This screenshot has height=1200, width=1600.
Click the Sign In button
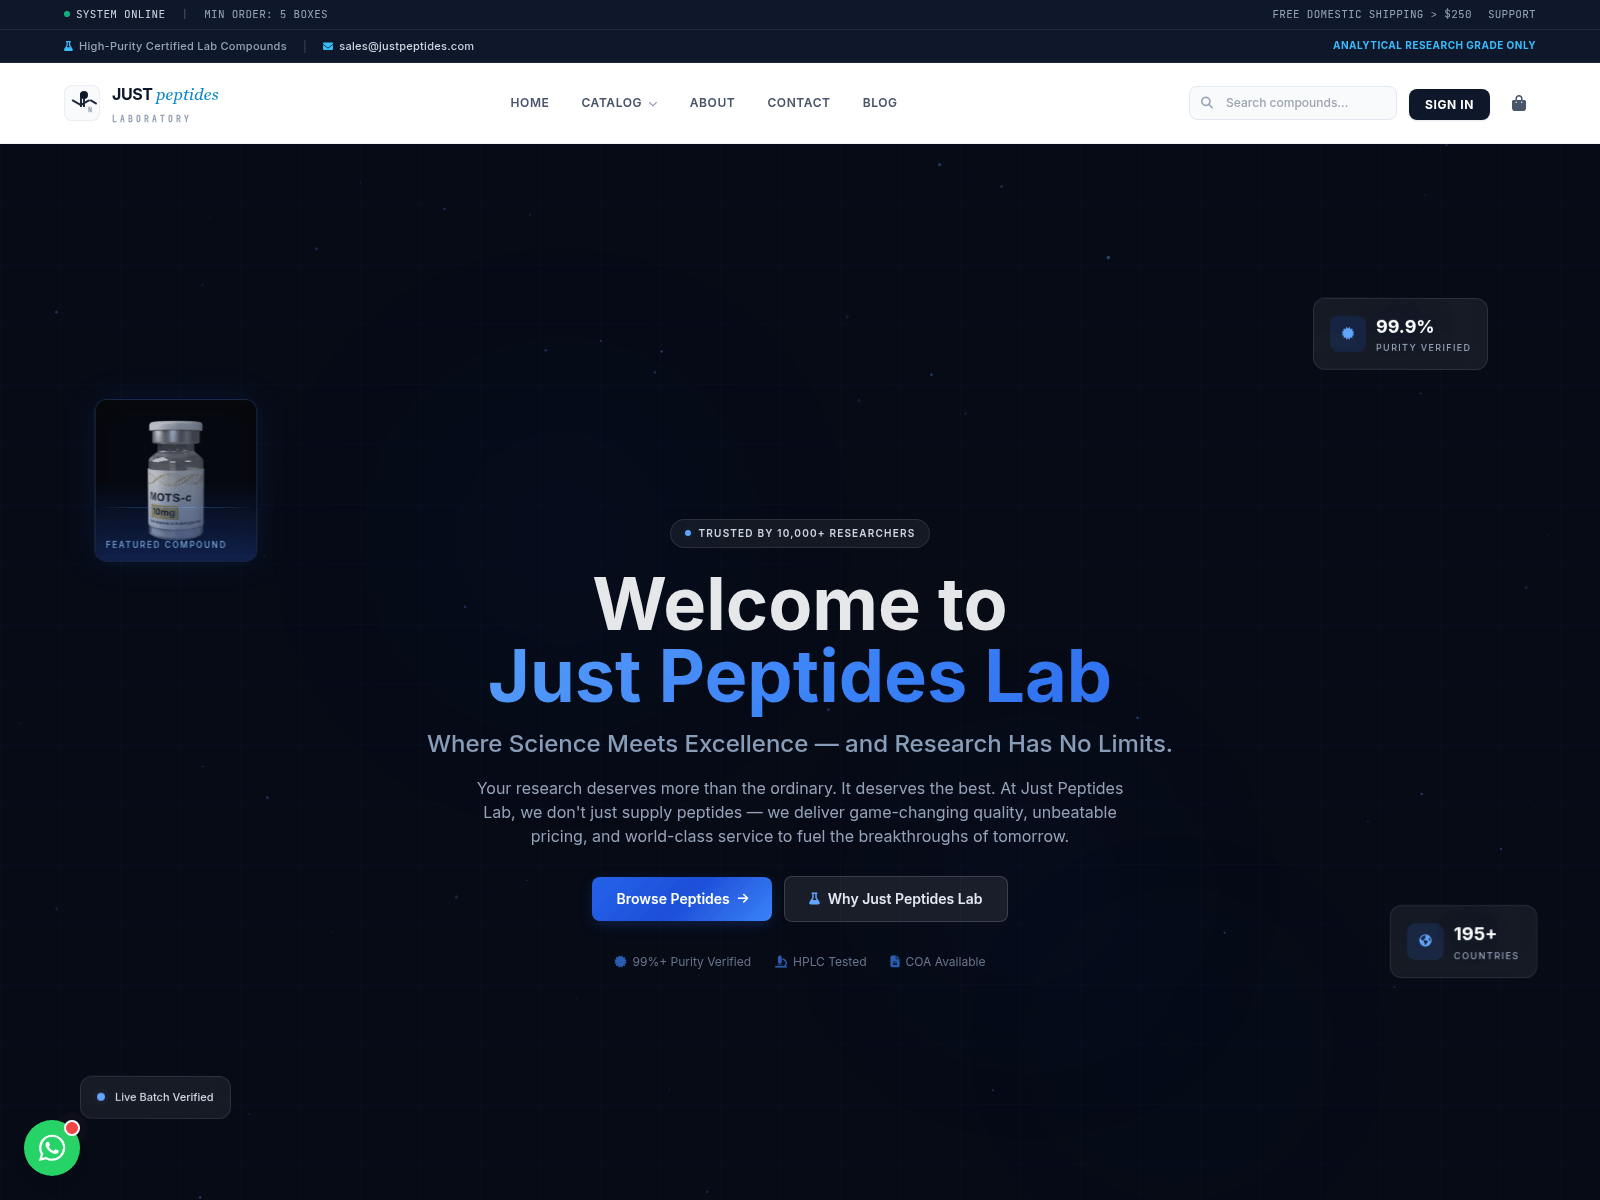click(1449, 104)
